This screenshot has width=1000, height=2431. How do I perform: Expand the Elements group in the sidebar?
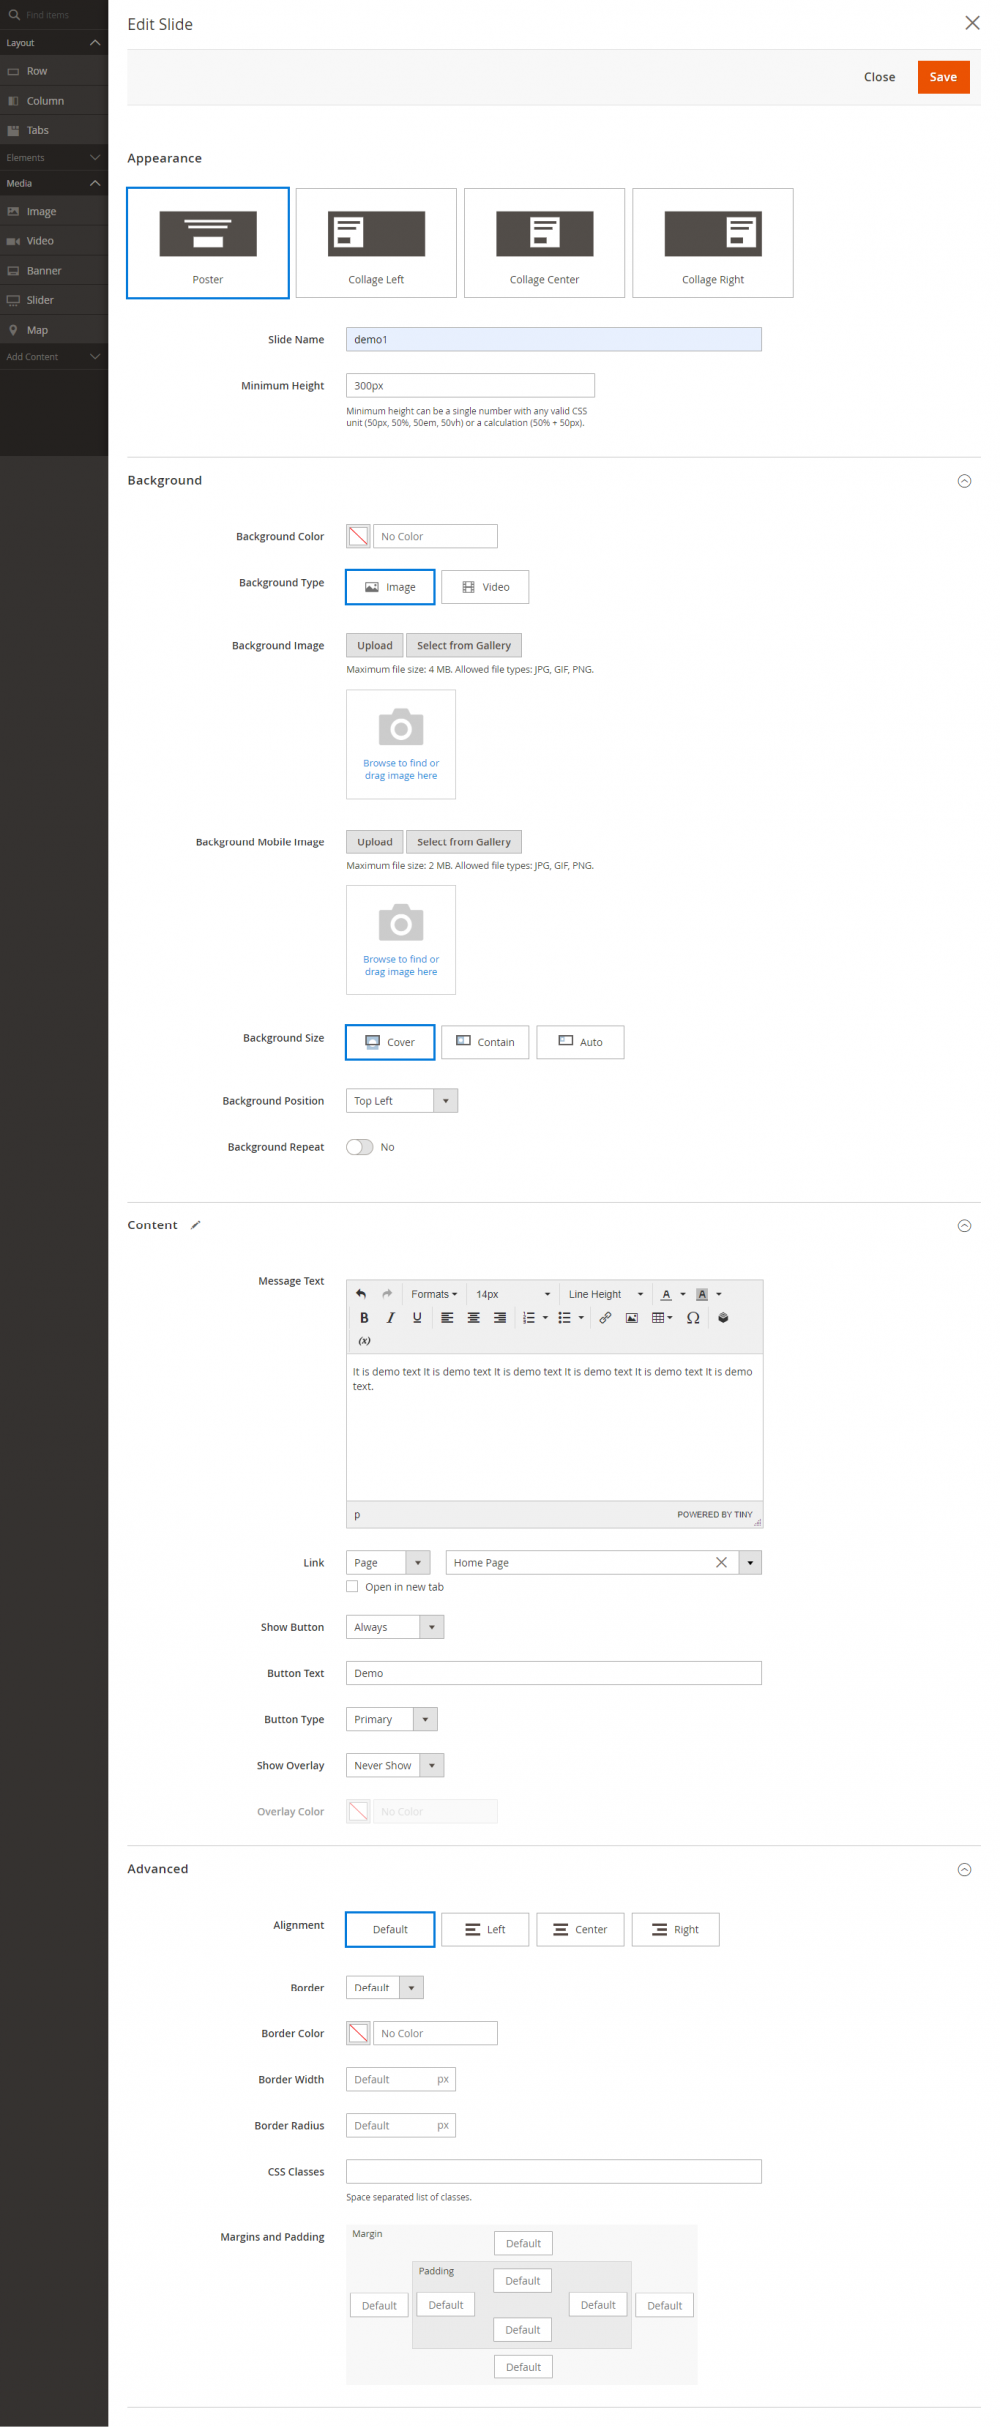pyautogui.click(x=54, y=157)
